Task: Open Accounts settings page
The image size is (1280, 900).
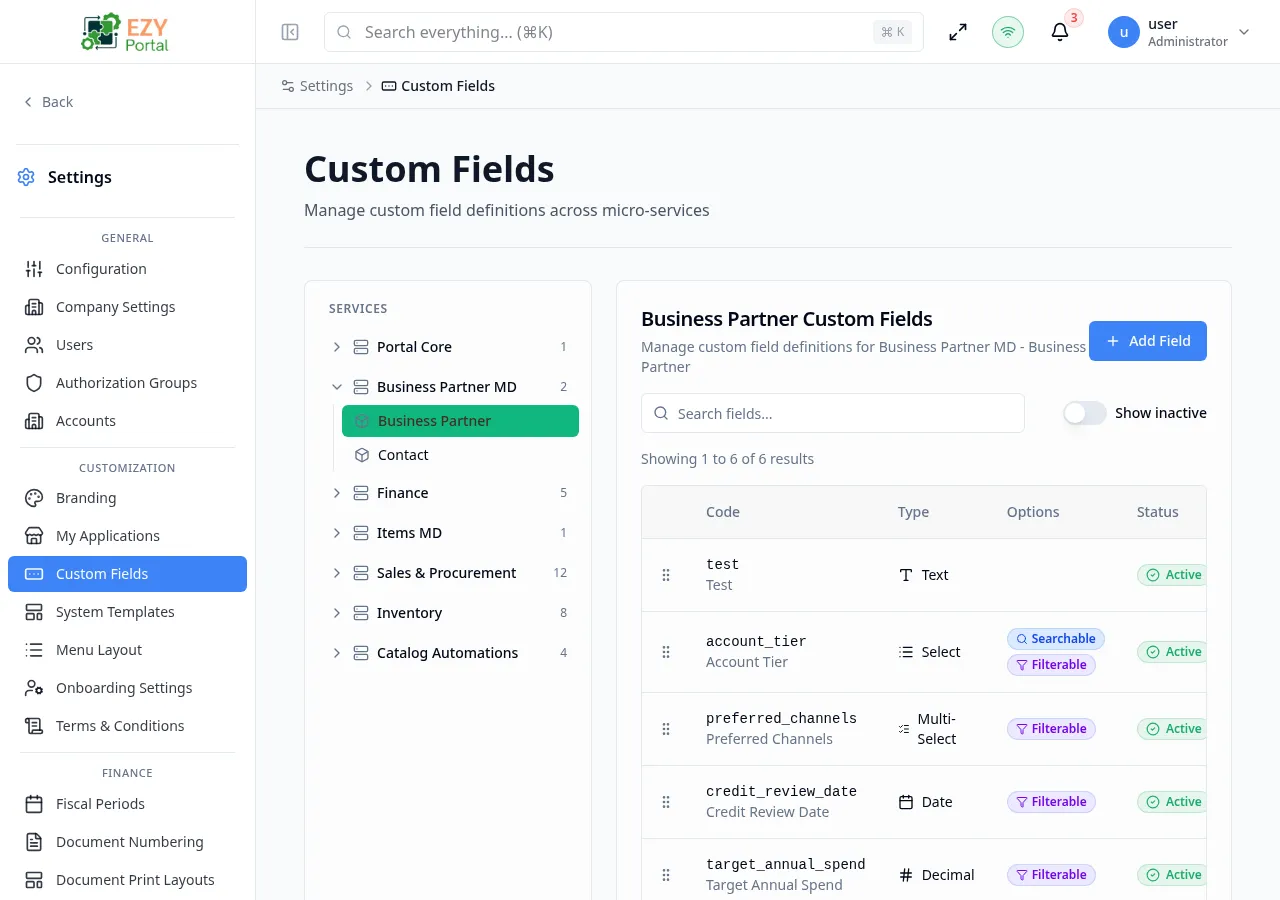Action: (x=127, y=421)
